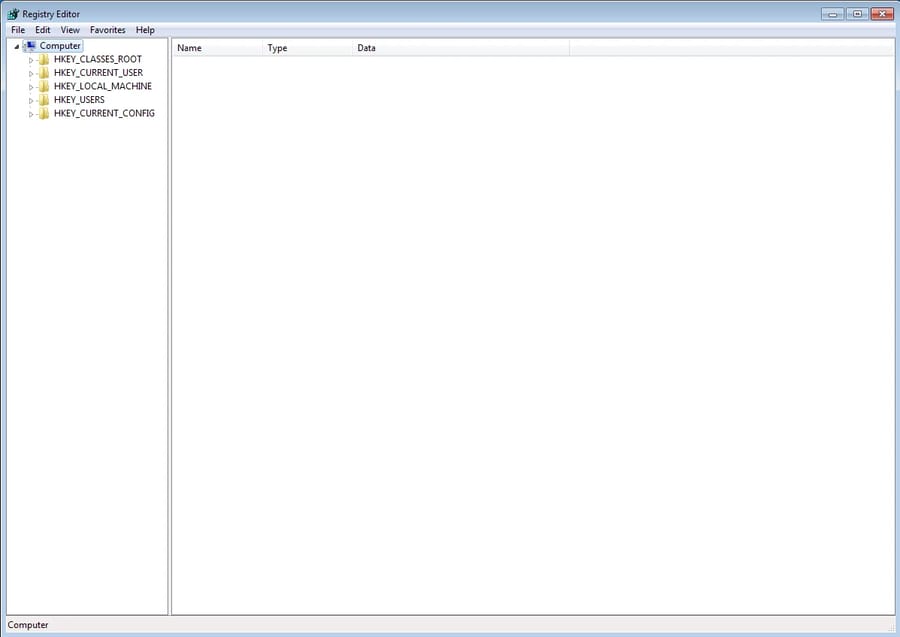Maximize the Registry Editor window

click(x=858, y=14)
